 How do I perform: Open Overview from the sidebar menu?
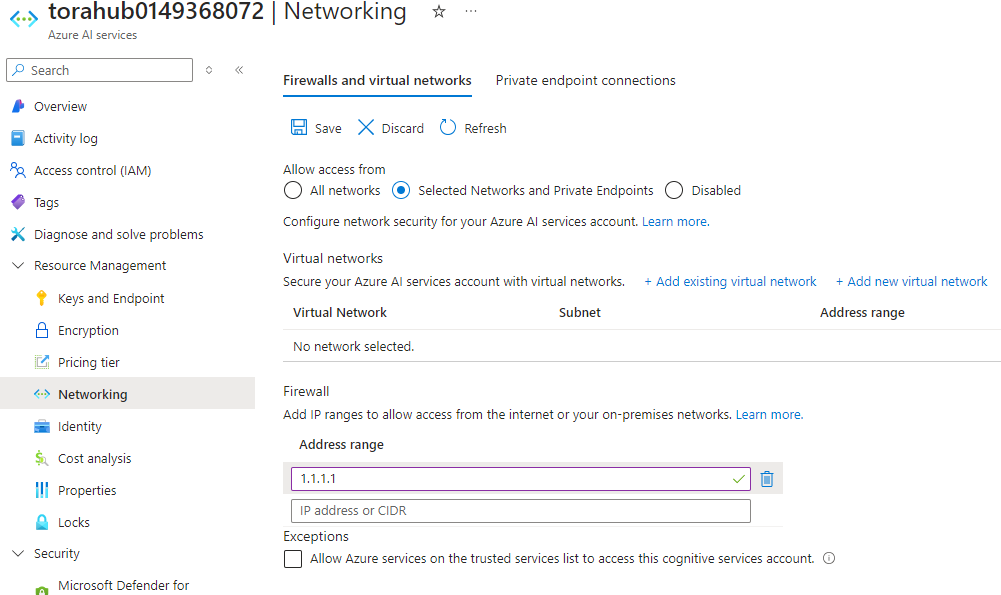pyautogui.click(x=61, y=107)
